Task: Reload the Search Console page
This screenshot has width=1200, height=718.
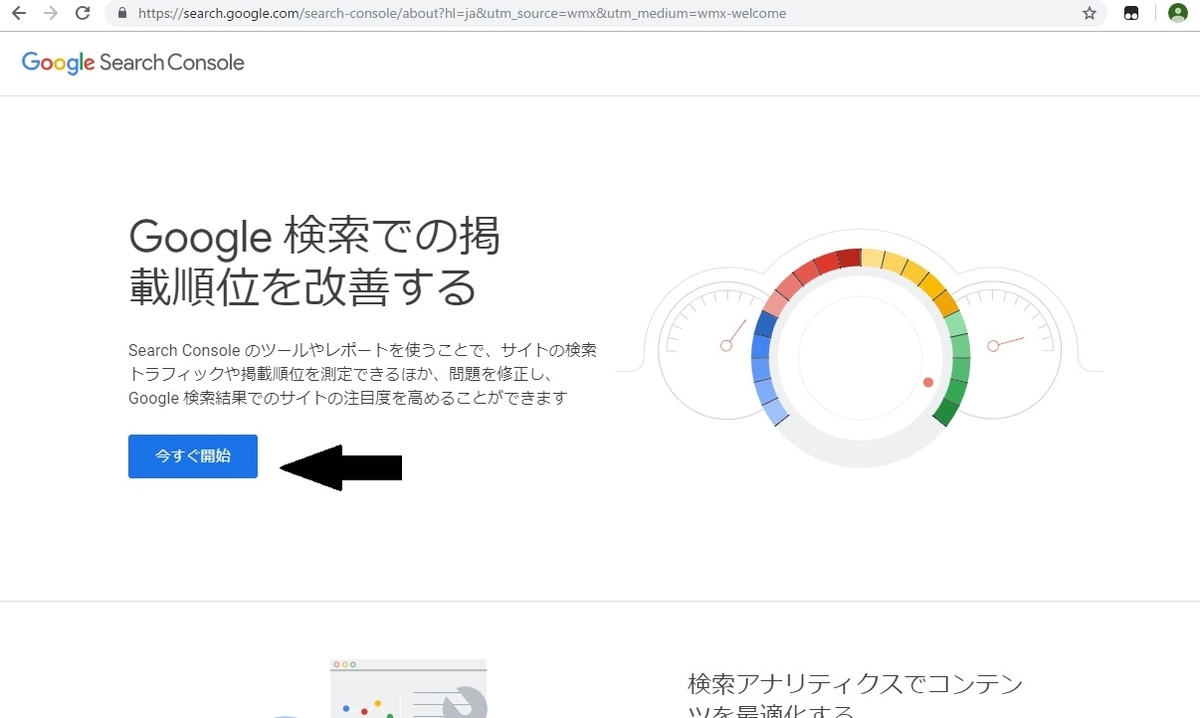Action: pyautogui.click(x=83, y=13)
